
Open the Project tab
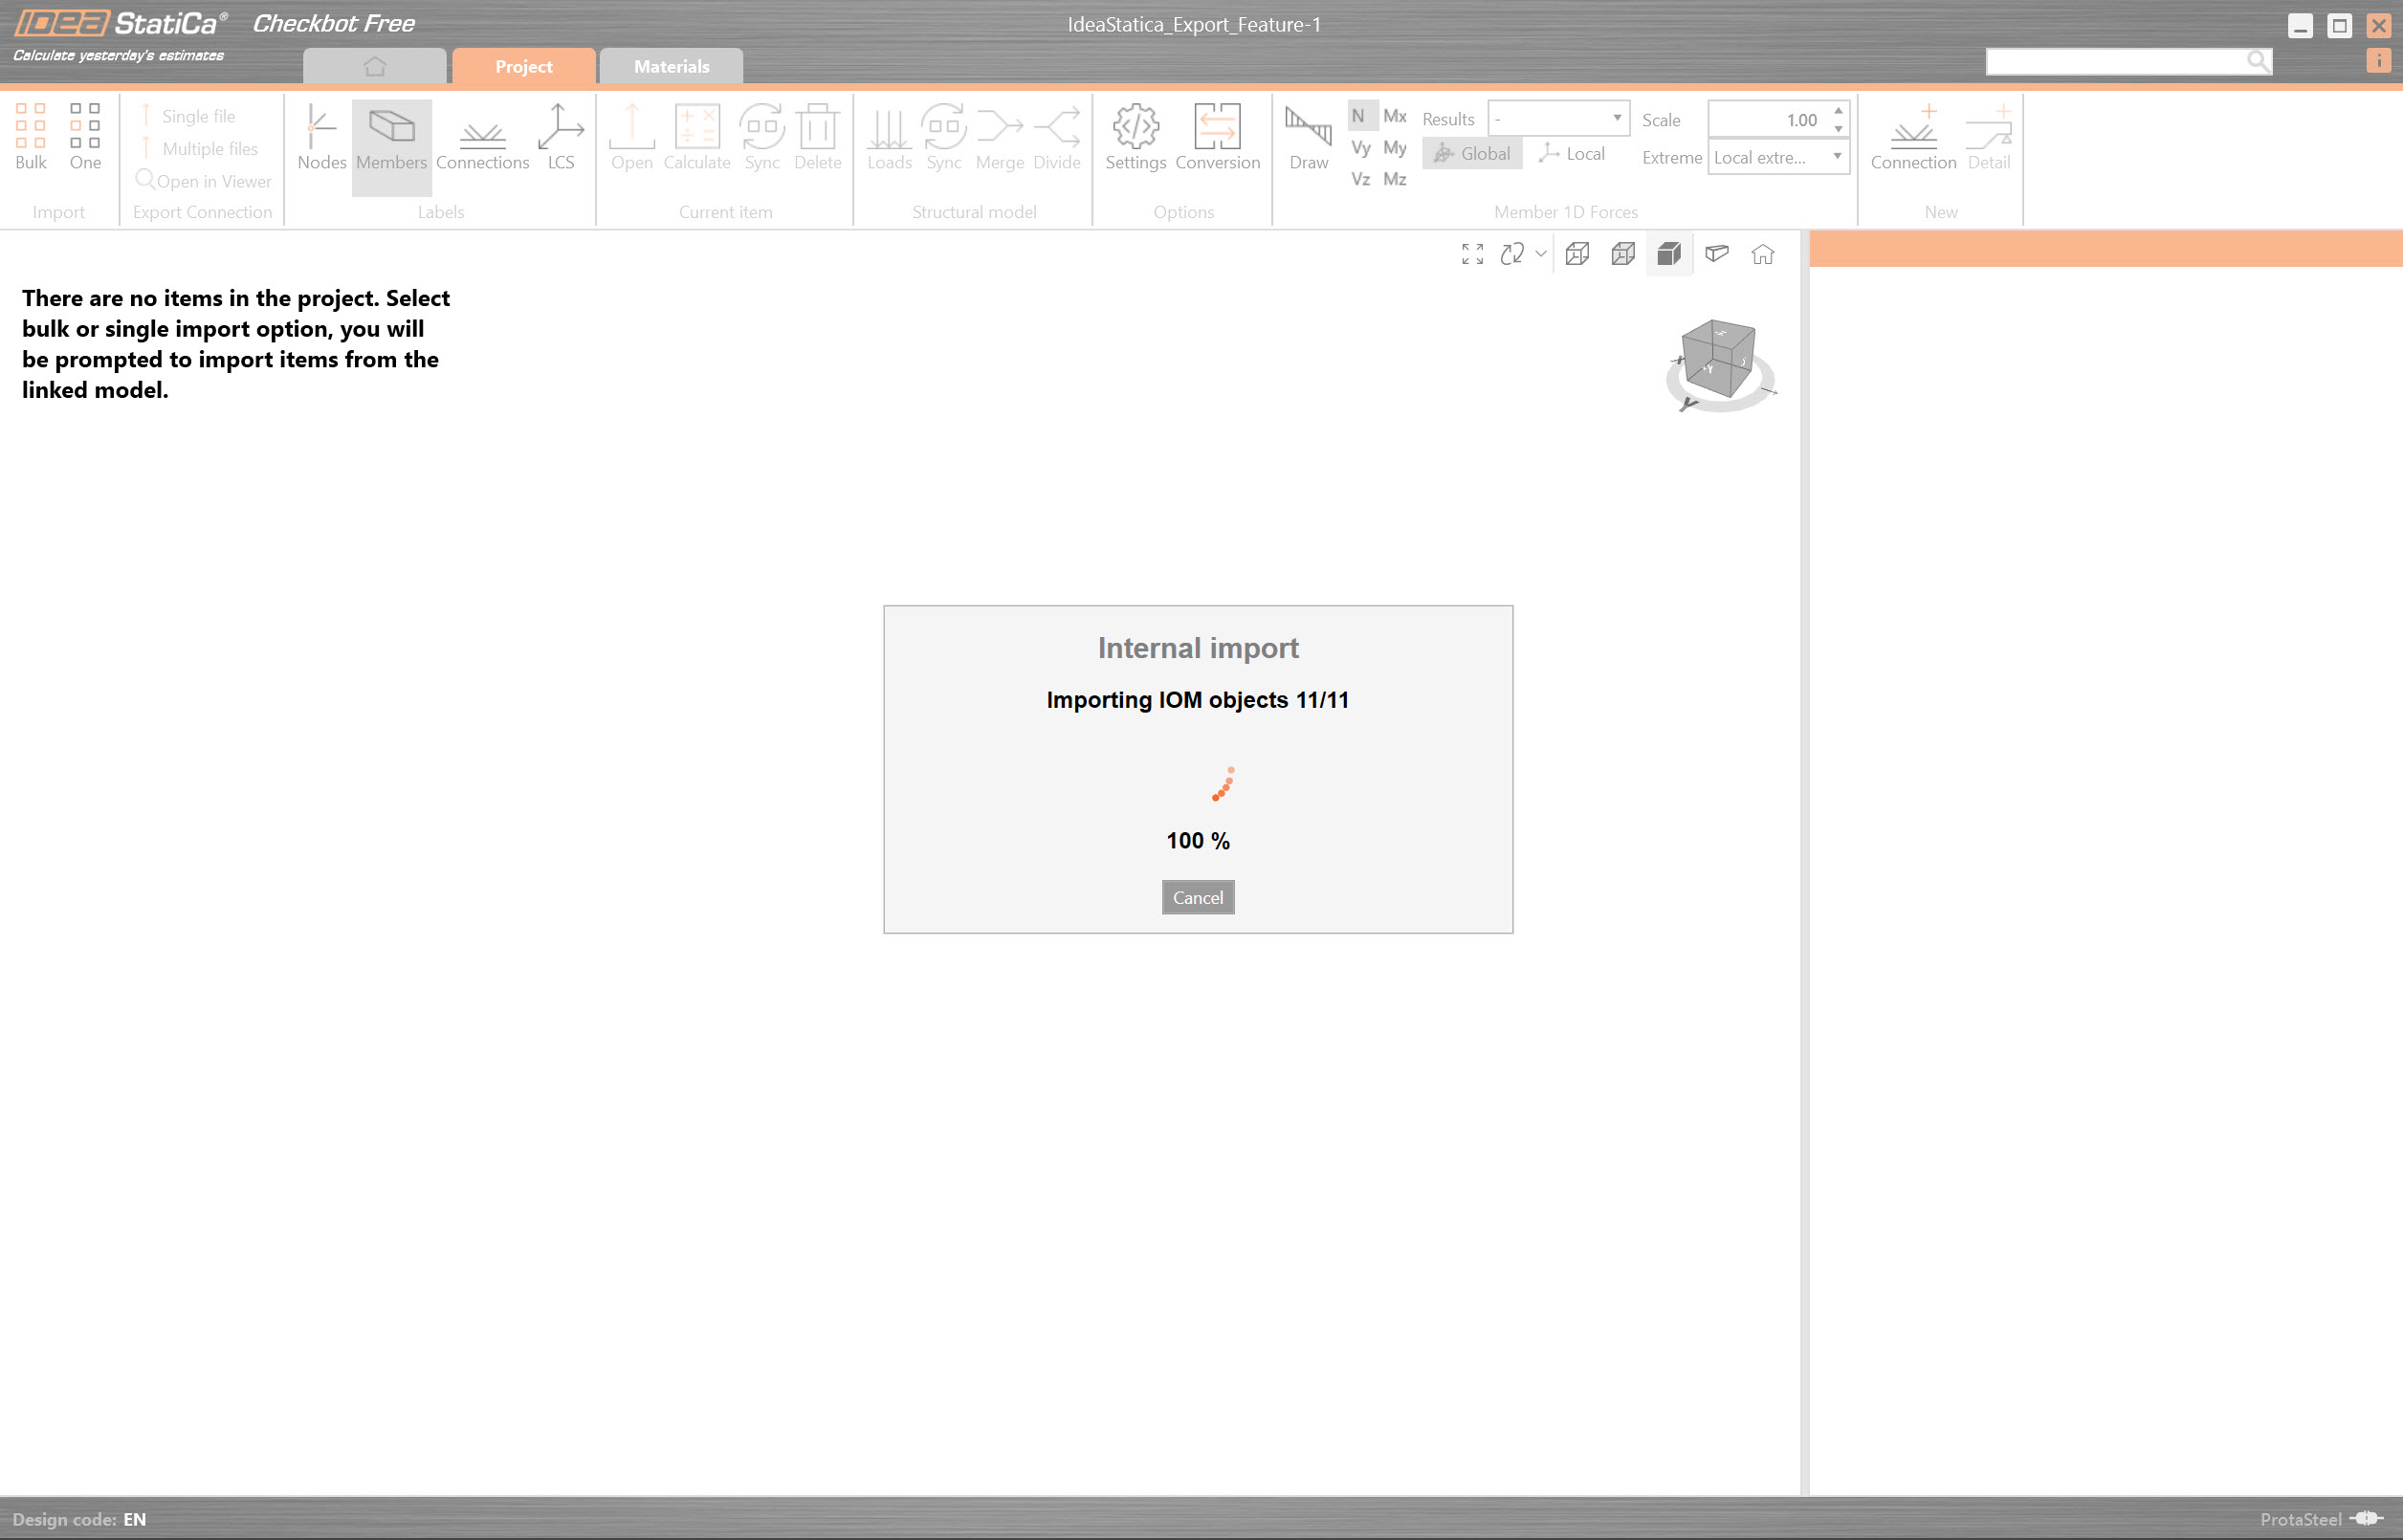tap(523, 66)
